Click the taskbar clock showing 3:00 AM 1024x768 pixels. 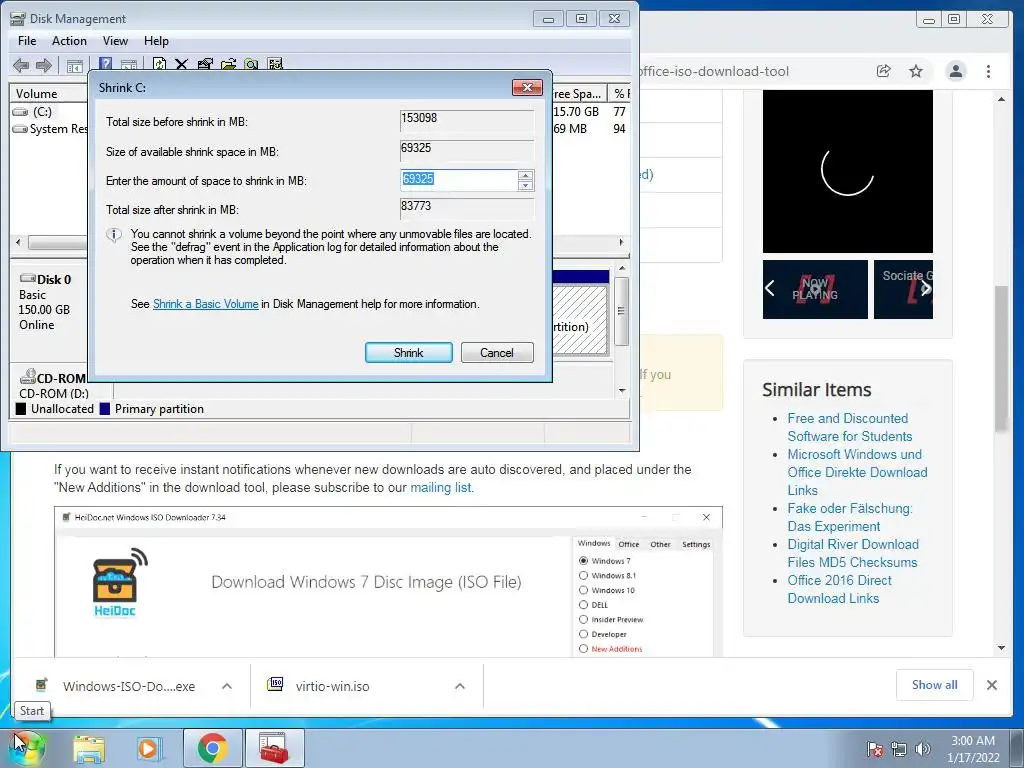coord(972,748)
